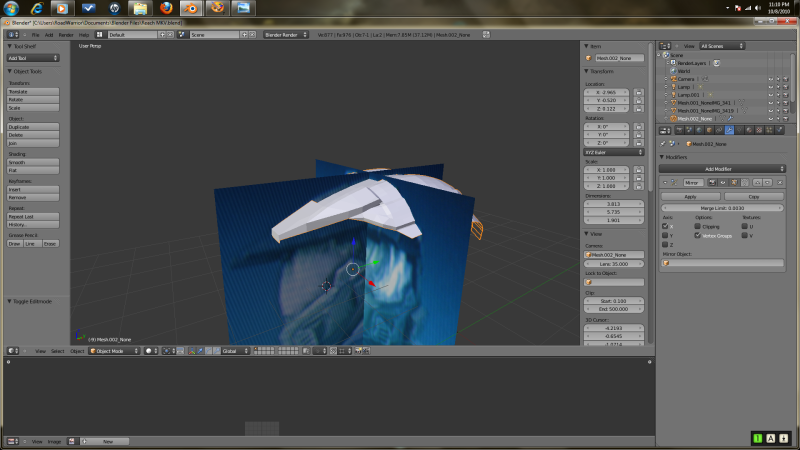The height and width of the screenshot is (450, 800).
Task: Open the All Scenes outliner filter dropdown
Action: click(x=722, y=46)
